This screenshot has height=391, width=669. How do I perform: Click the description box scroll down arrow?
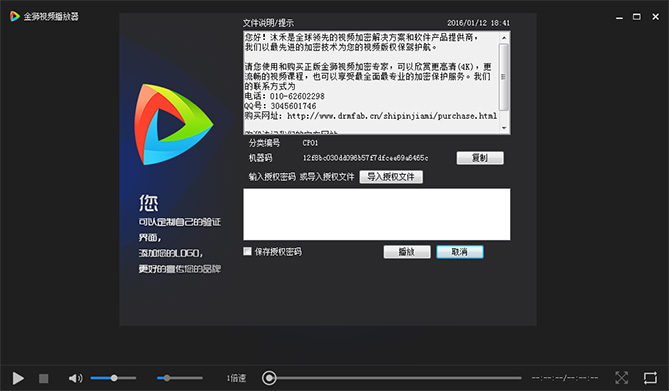point(504,128)
